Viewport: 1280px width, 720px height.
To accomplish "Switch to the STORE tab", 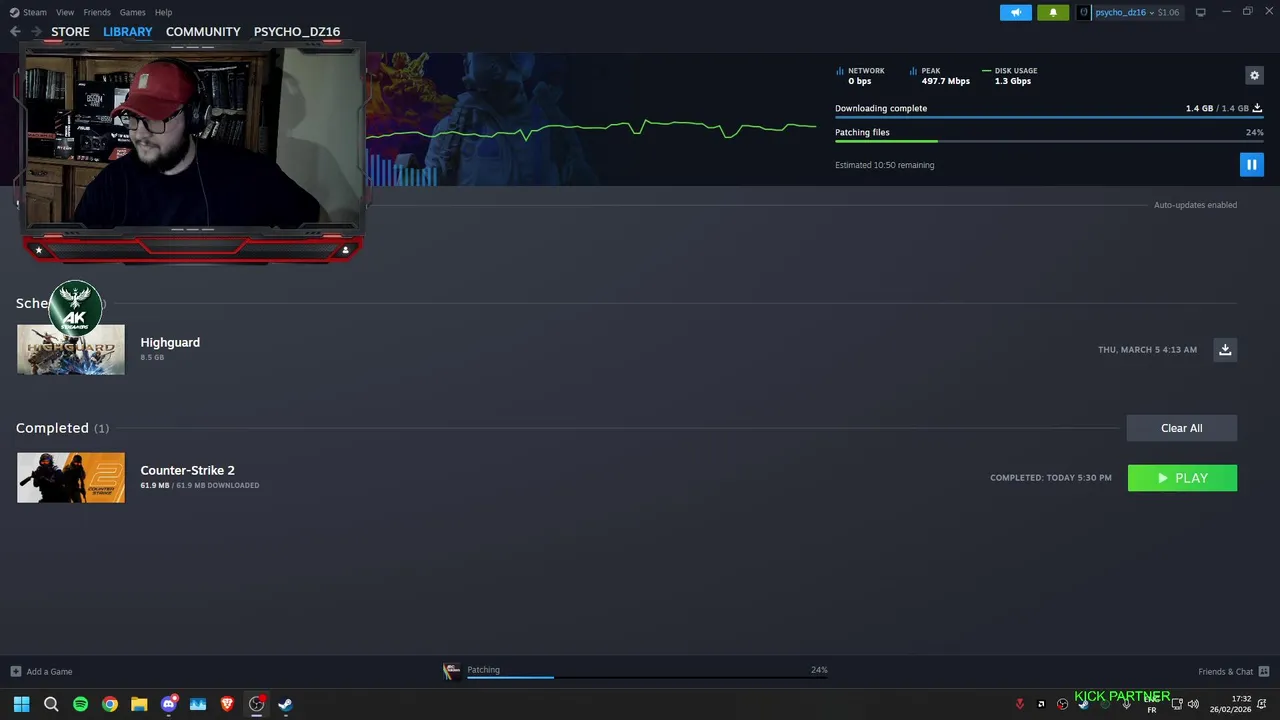I will coord(70,31).
